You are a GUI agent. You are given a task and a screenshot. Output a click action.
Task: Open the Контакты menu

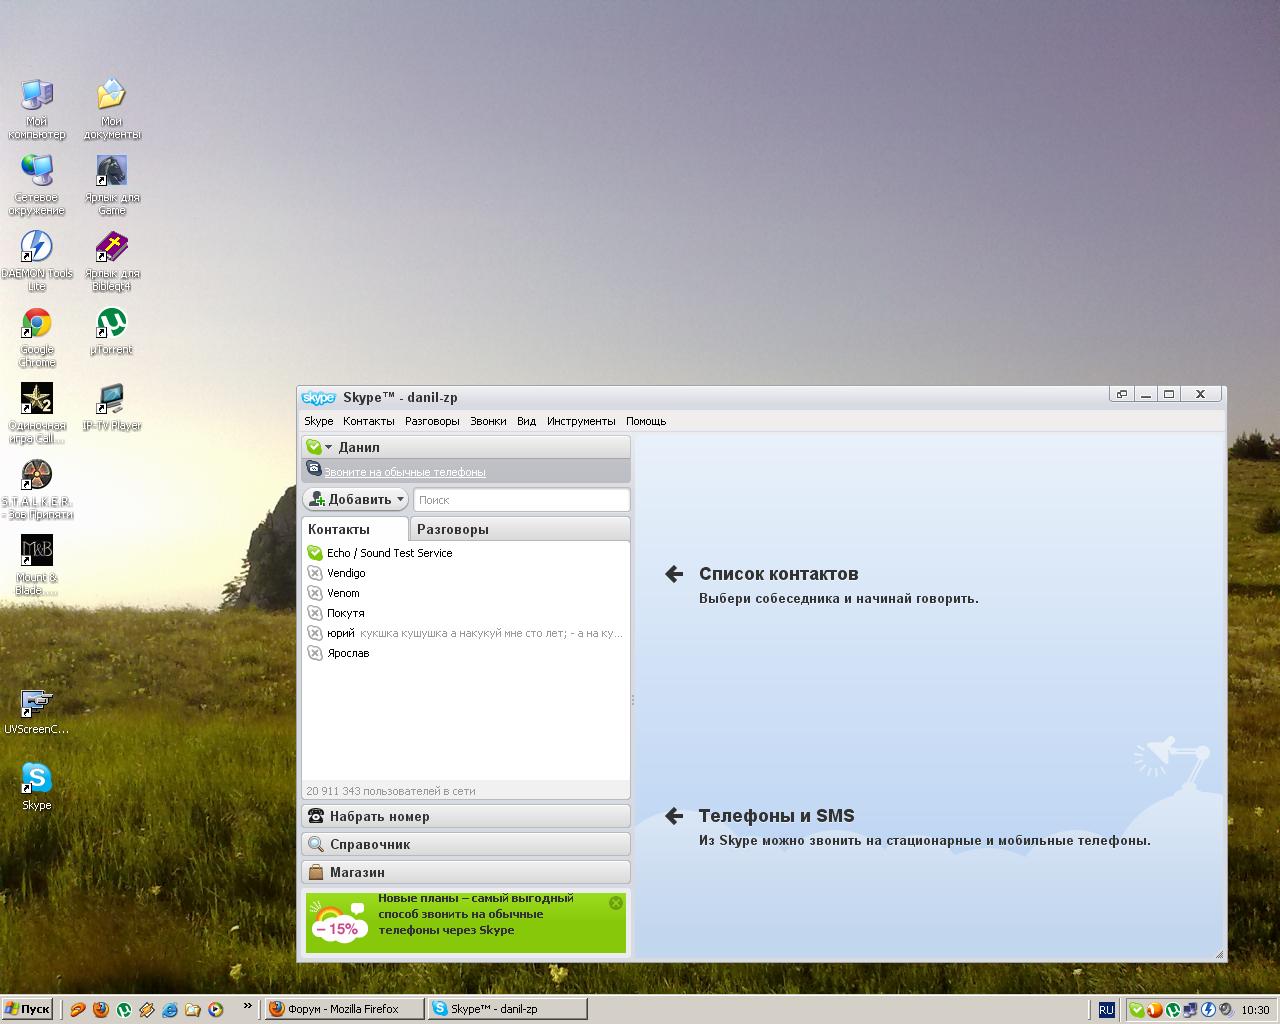(369, 421)
